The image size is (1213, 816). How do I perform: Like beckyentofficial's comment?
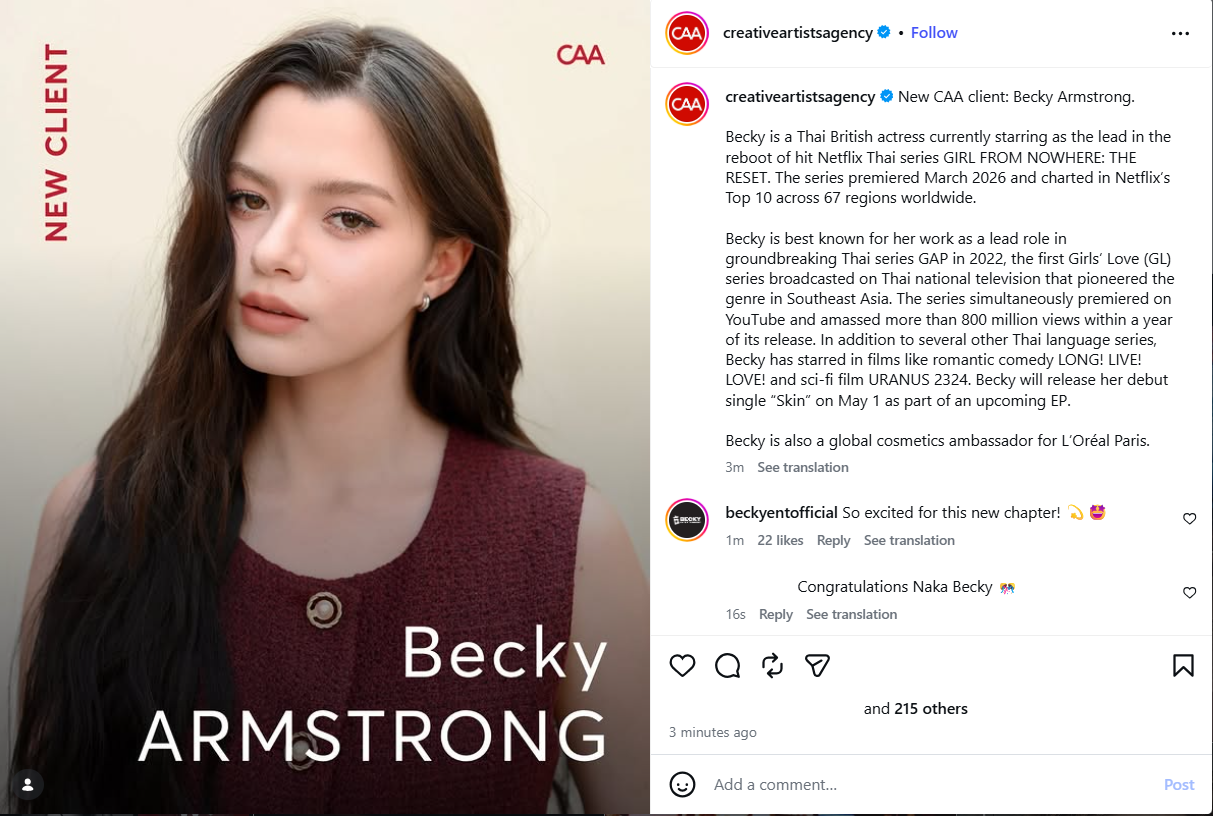(x=1189, y=519)
